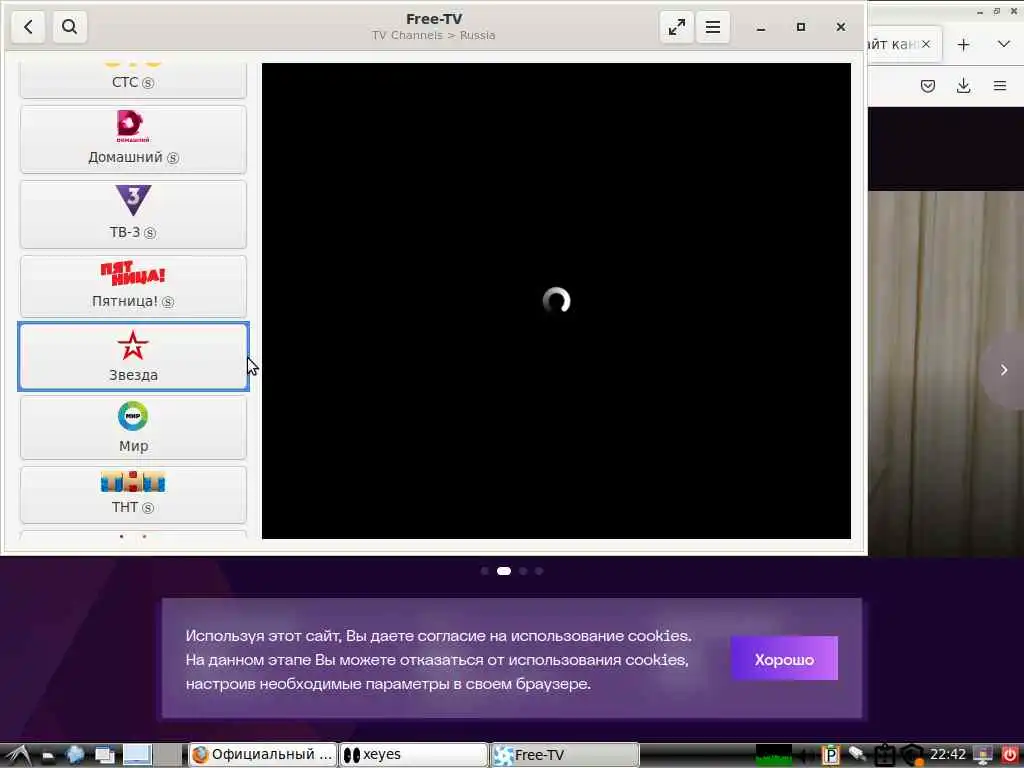Launch the globe web browser icon in taskbar
Viewport: 1024px width, 768px height.
point(75,755)
